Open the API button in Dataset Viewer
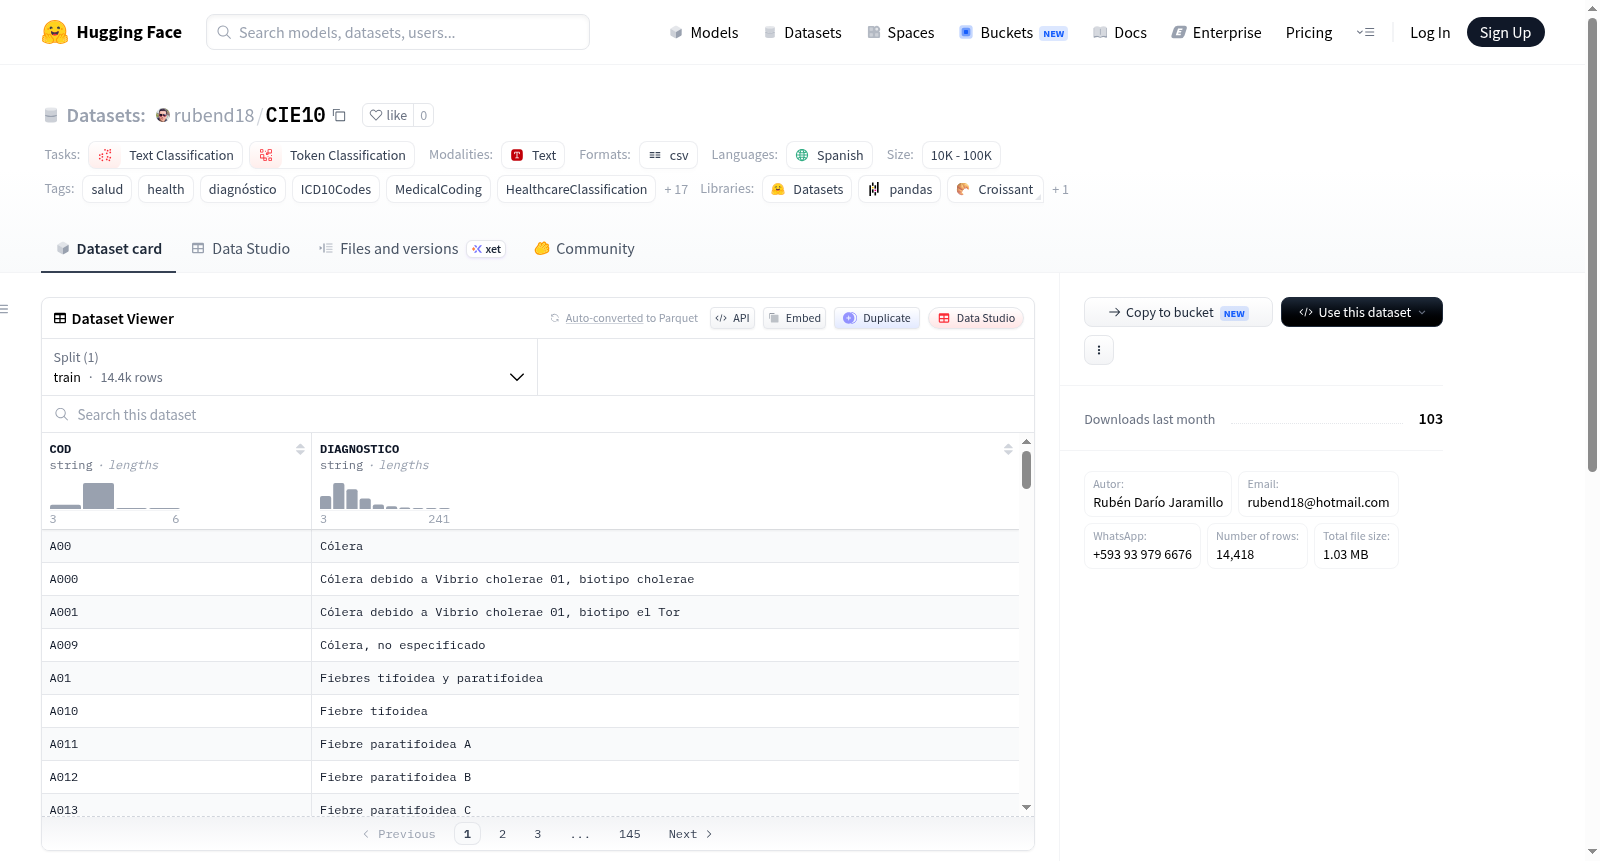 pyautogui.click(x=732, y=318)
